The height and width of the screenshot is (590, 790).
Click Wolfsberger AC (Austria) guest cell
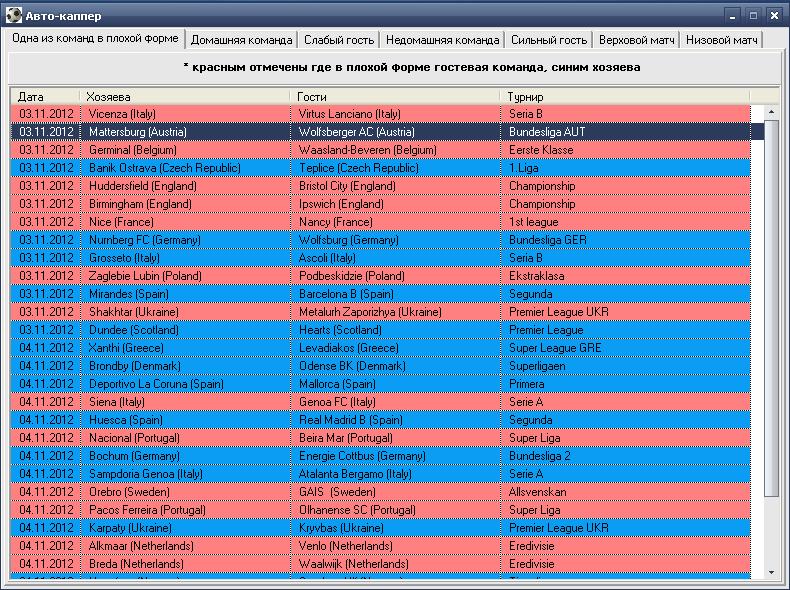pyautogui.click(x=396, y=132)
